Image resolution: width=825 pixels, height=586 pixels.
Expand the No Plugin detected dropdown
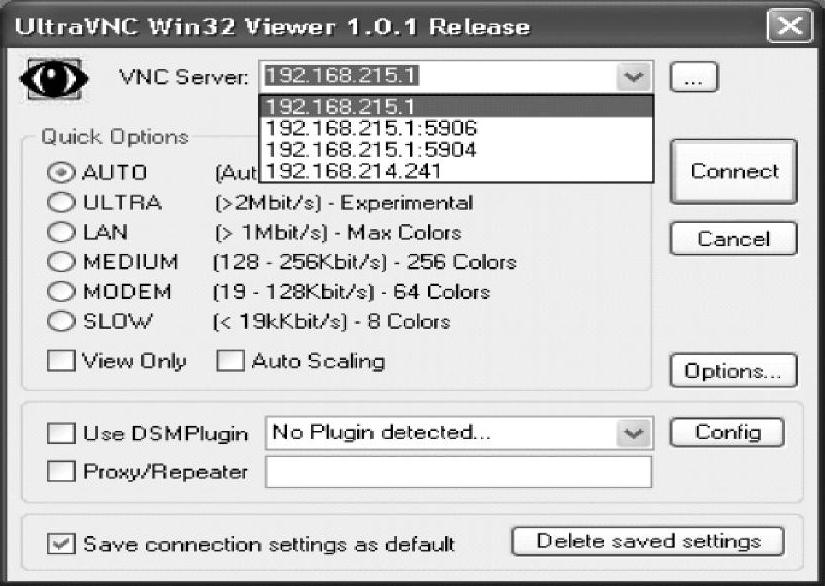(x=633, y=433)
